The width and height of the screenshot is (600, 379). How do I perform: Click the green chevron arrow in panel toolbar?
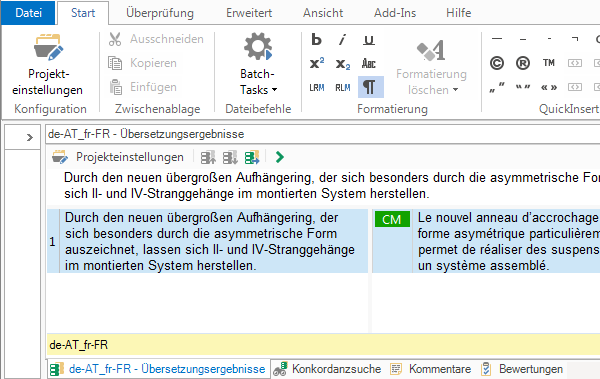[280, 157]
